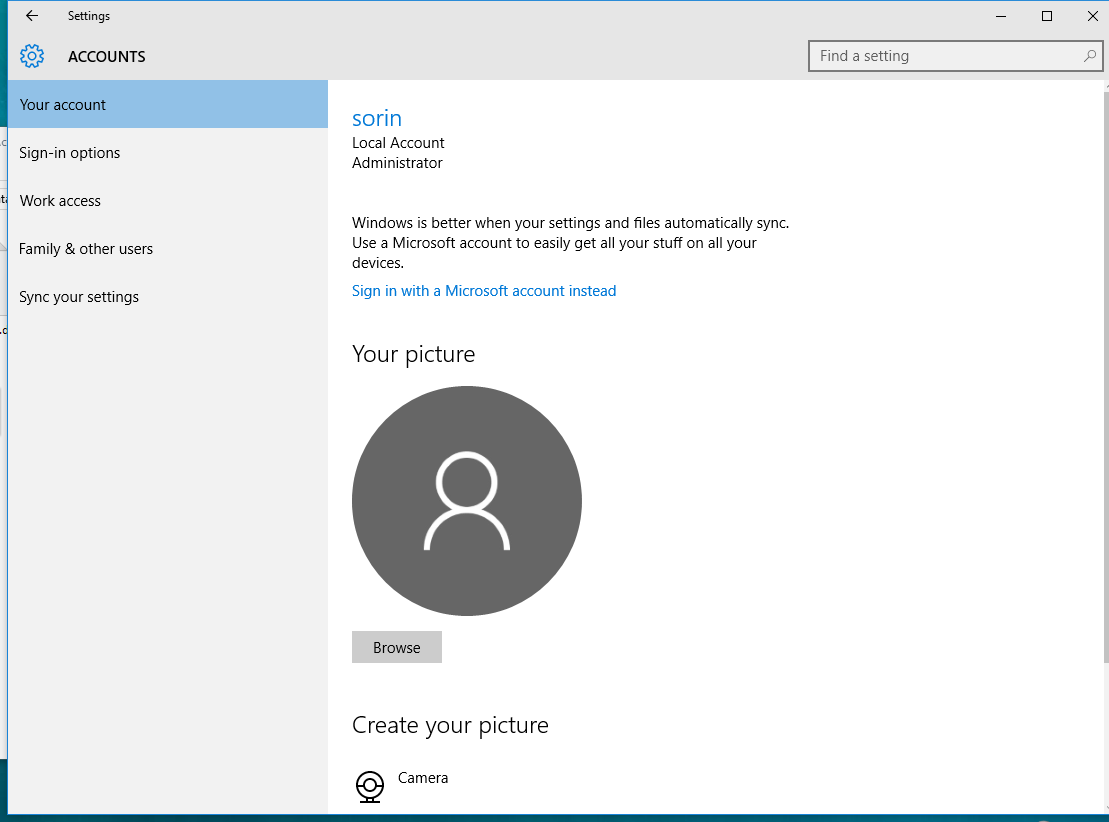
Task: Click the Camera option to create a picture
Action: coord(423,777)
